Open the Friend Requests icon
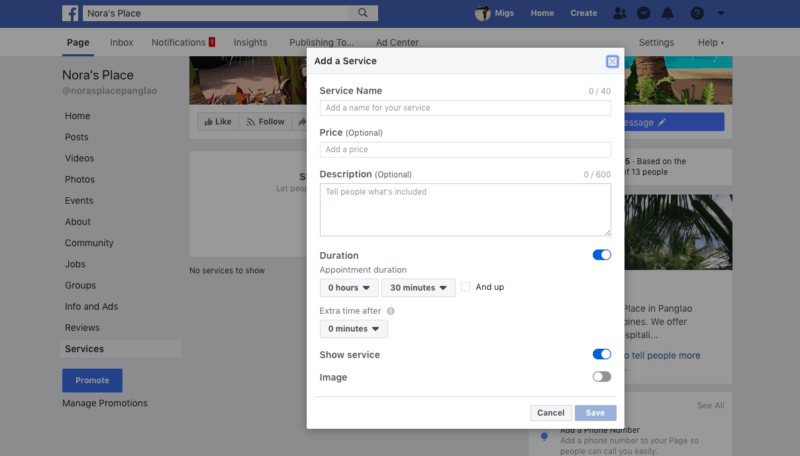800x456 pixels. (x=619, y=13)
